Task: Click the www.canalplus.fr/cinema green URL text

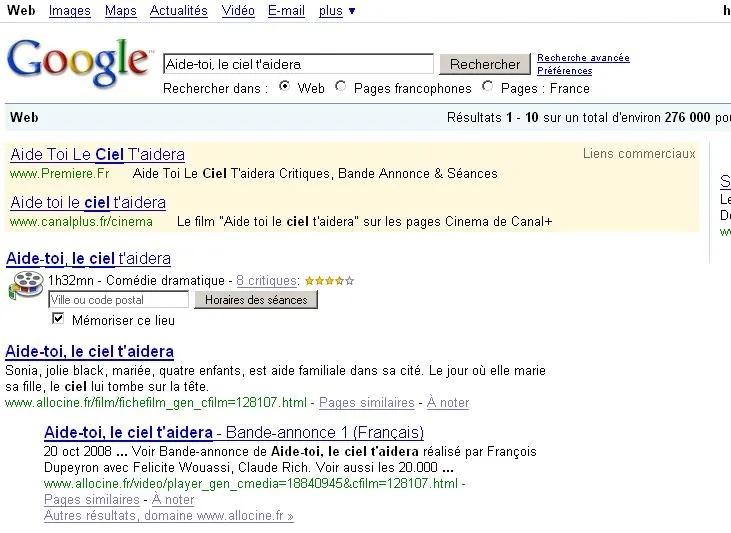Action: tap(81, 222)
